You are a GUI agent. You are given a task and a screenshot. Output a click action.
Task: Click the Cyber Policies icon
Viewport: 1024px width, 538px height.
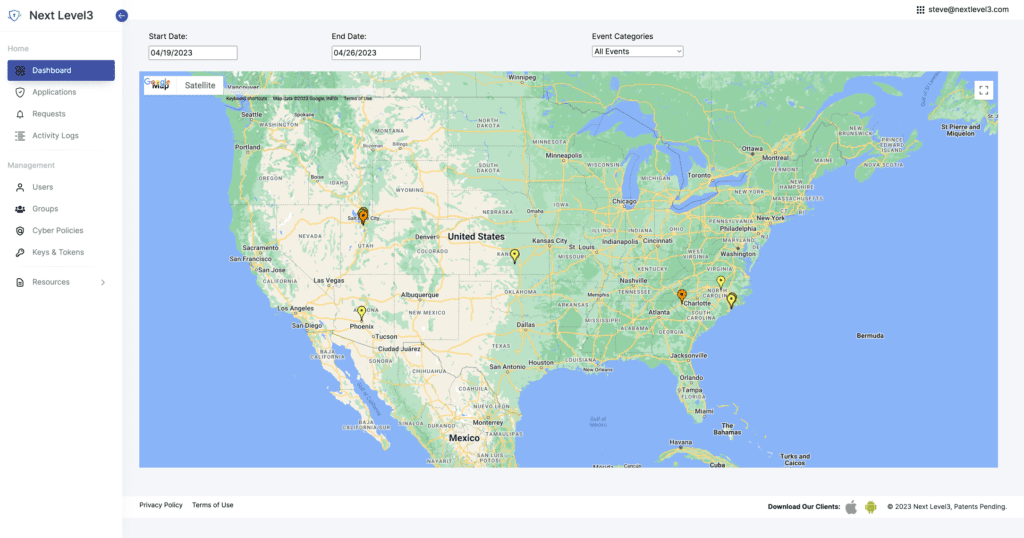pyautogui.click(x=20, y=230)
